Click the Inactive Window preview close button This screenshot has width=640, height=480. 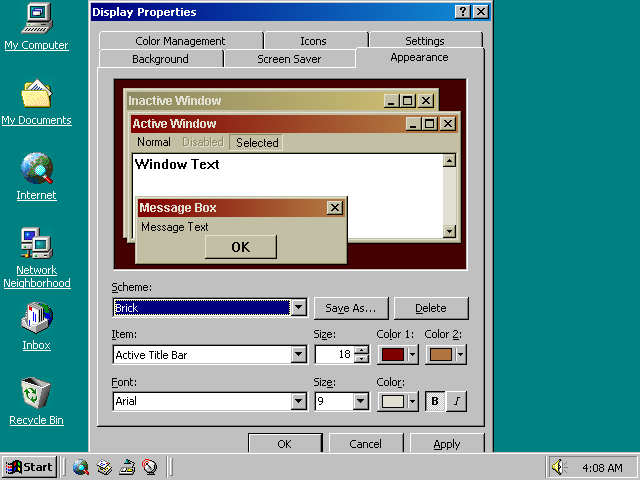426,100
